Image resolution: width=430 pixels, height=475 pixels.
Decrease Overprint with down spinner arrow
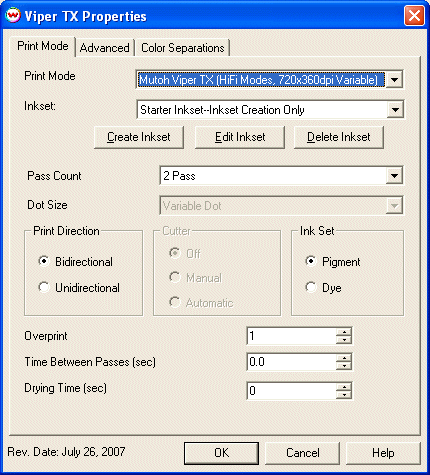[x=344, y=340]
